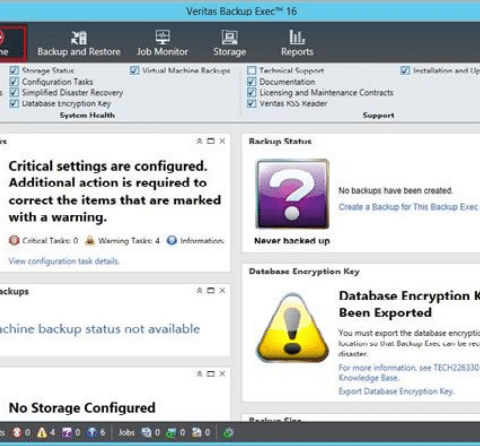Enable the Technical Support checkbox
Viewport: 480px width, 446px height.
252,71
